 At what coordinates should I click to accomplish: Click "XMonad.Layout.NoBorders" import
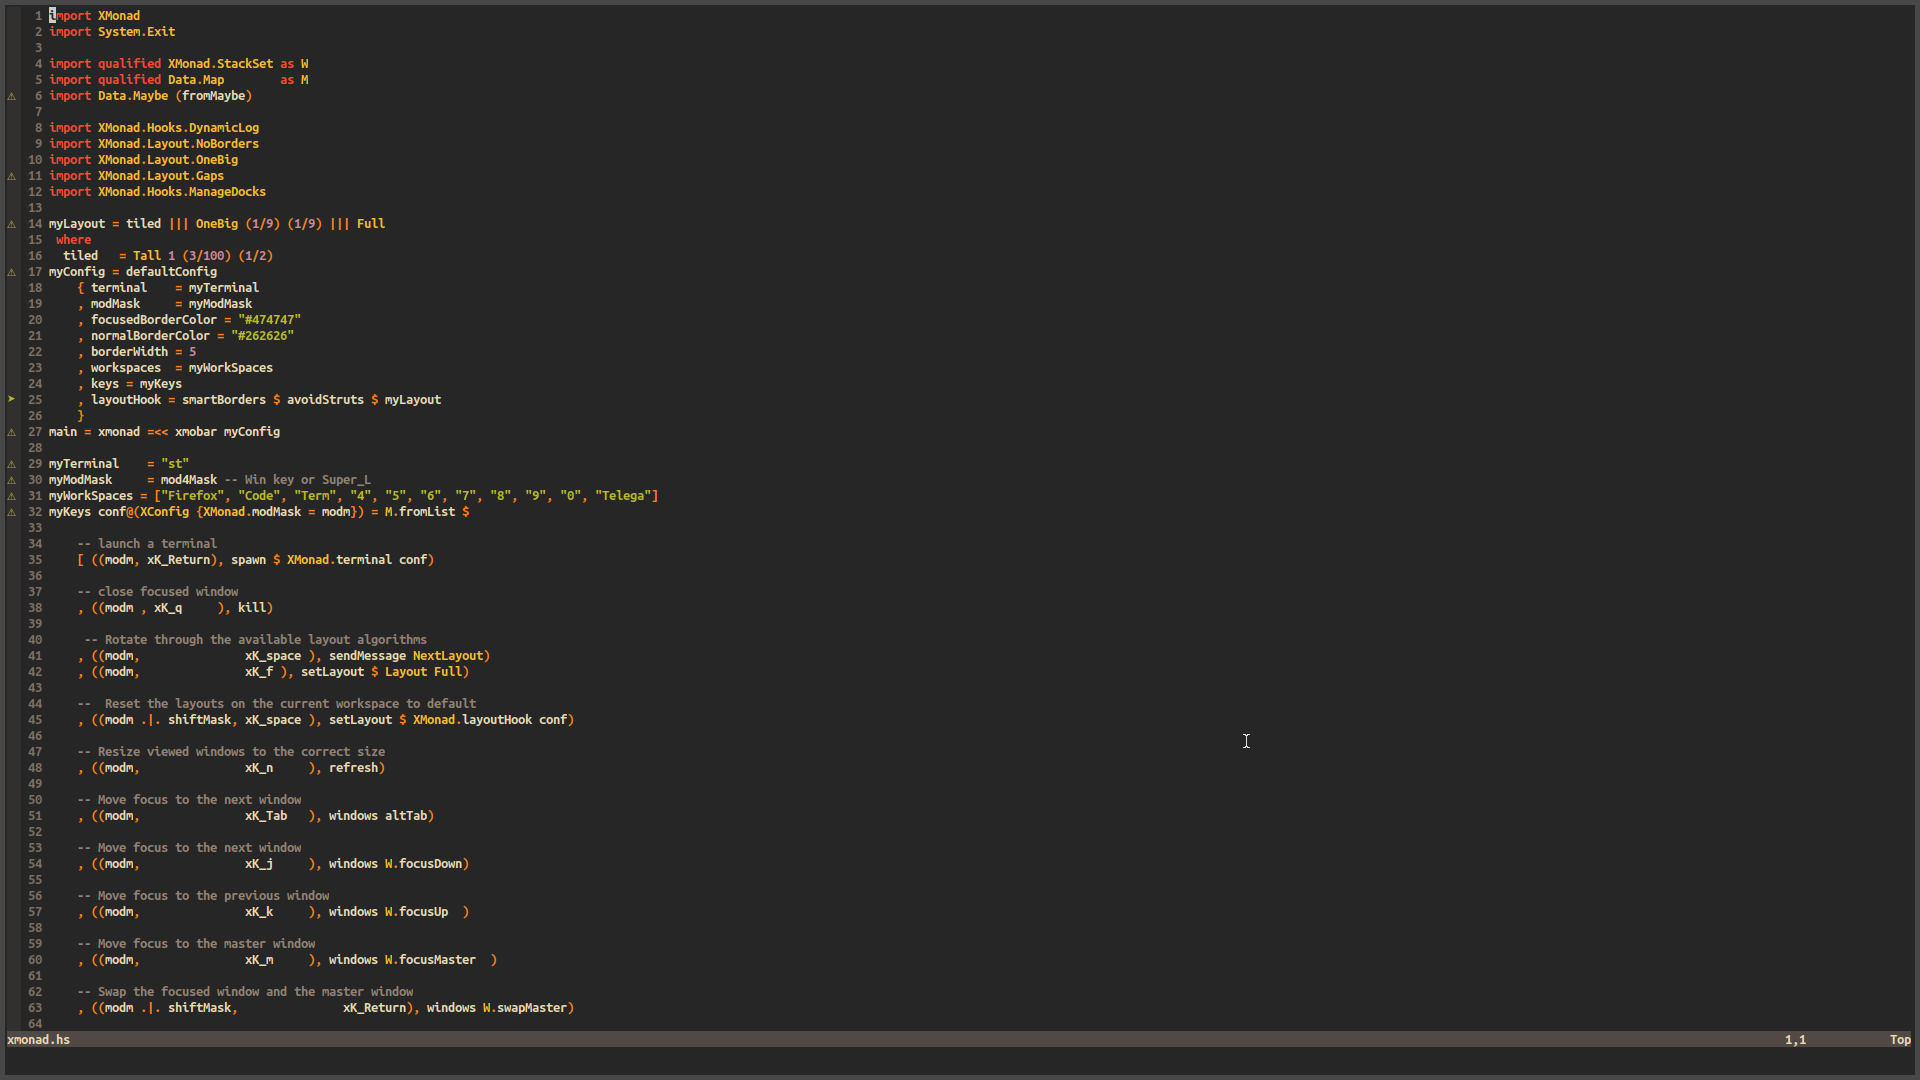pos(179,144)
